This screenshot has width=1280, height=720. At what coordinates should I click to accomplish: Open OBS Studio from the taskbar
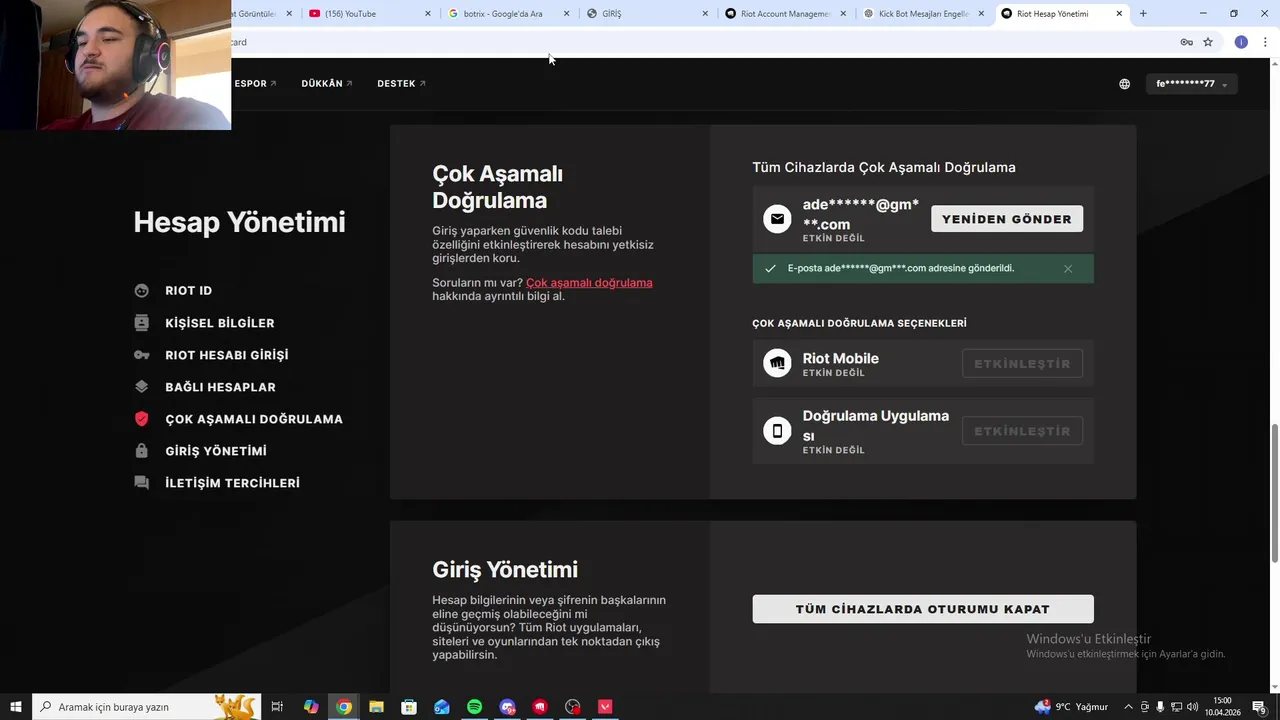point(572,707)
